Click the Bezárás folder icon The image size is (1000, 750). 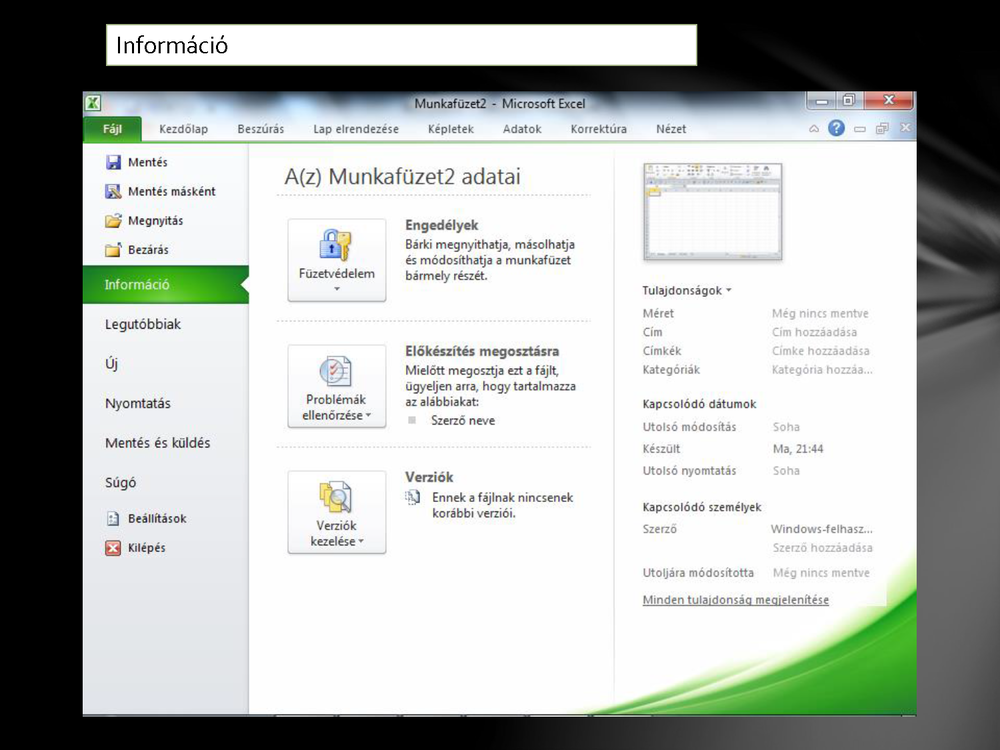click(x=114, y=249)
